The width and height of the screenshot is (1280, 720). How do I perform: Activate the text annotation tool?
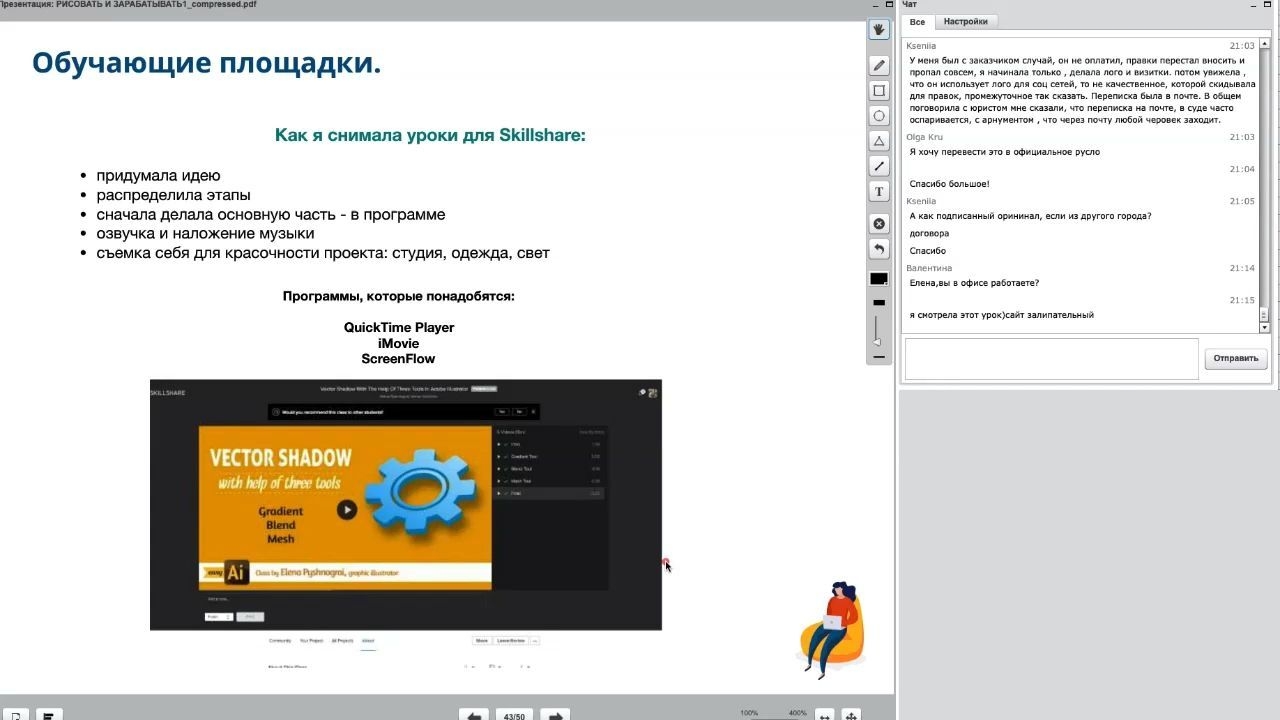pyautogui.click(x=879, y=191)
